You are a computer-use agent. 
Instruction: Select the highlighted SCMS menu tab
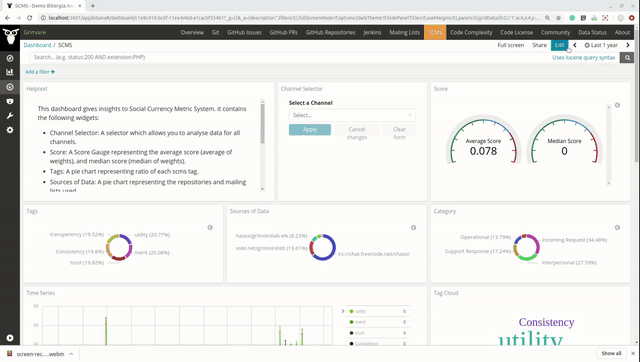[x=435, y=32]
